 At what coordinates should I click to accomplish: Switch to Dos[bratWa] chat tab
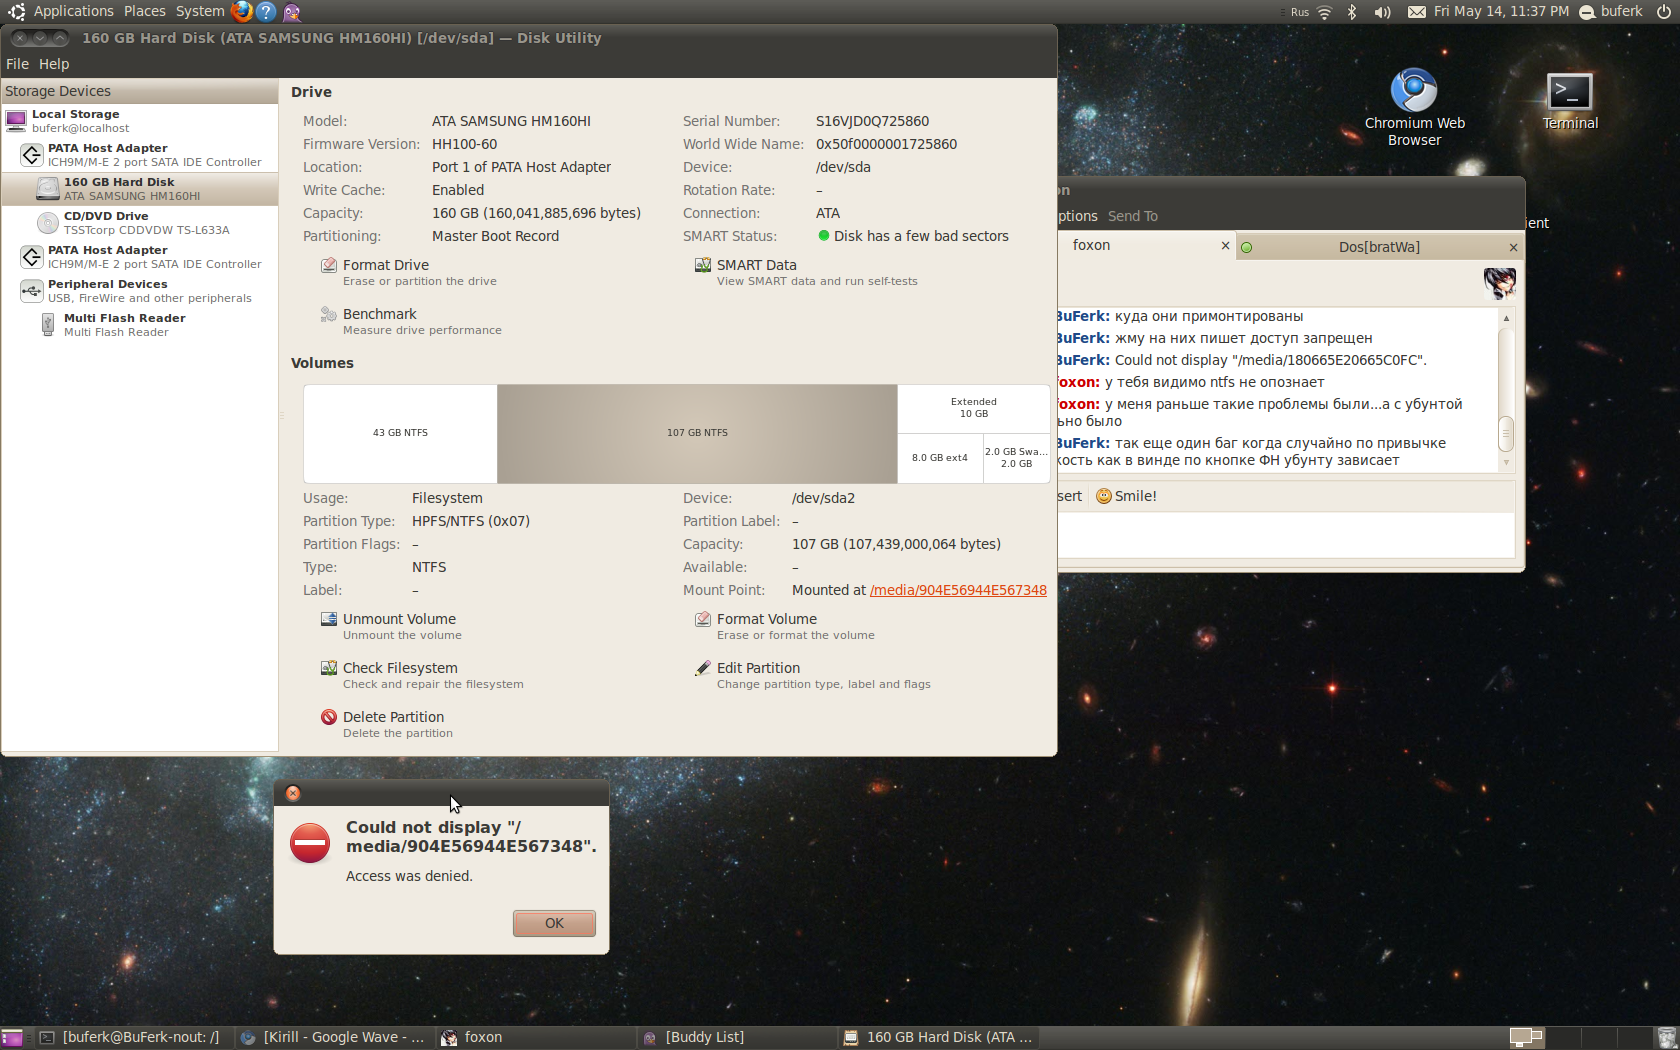(1378, 247)
